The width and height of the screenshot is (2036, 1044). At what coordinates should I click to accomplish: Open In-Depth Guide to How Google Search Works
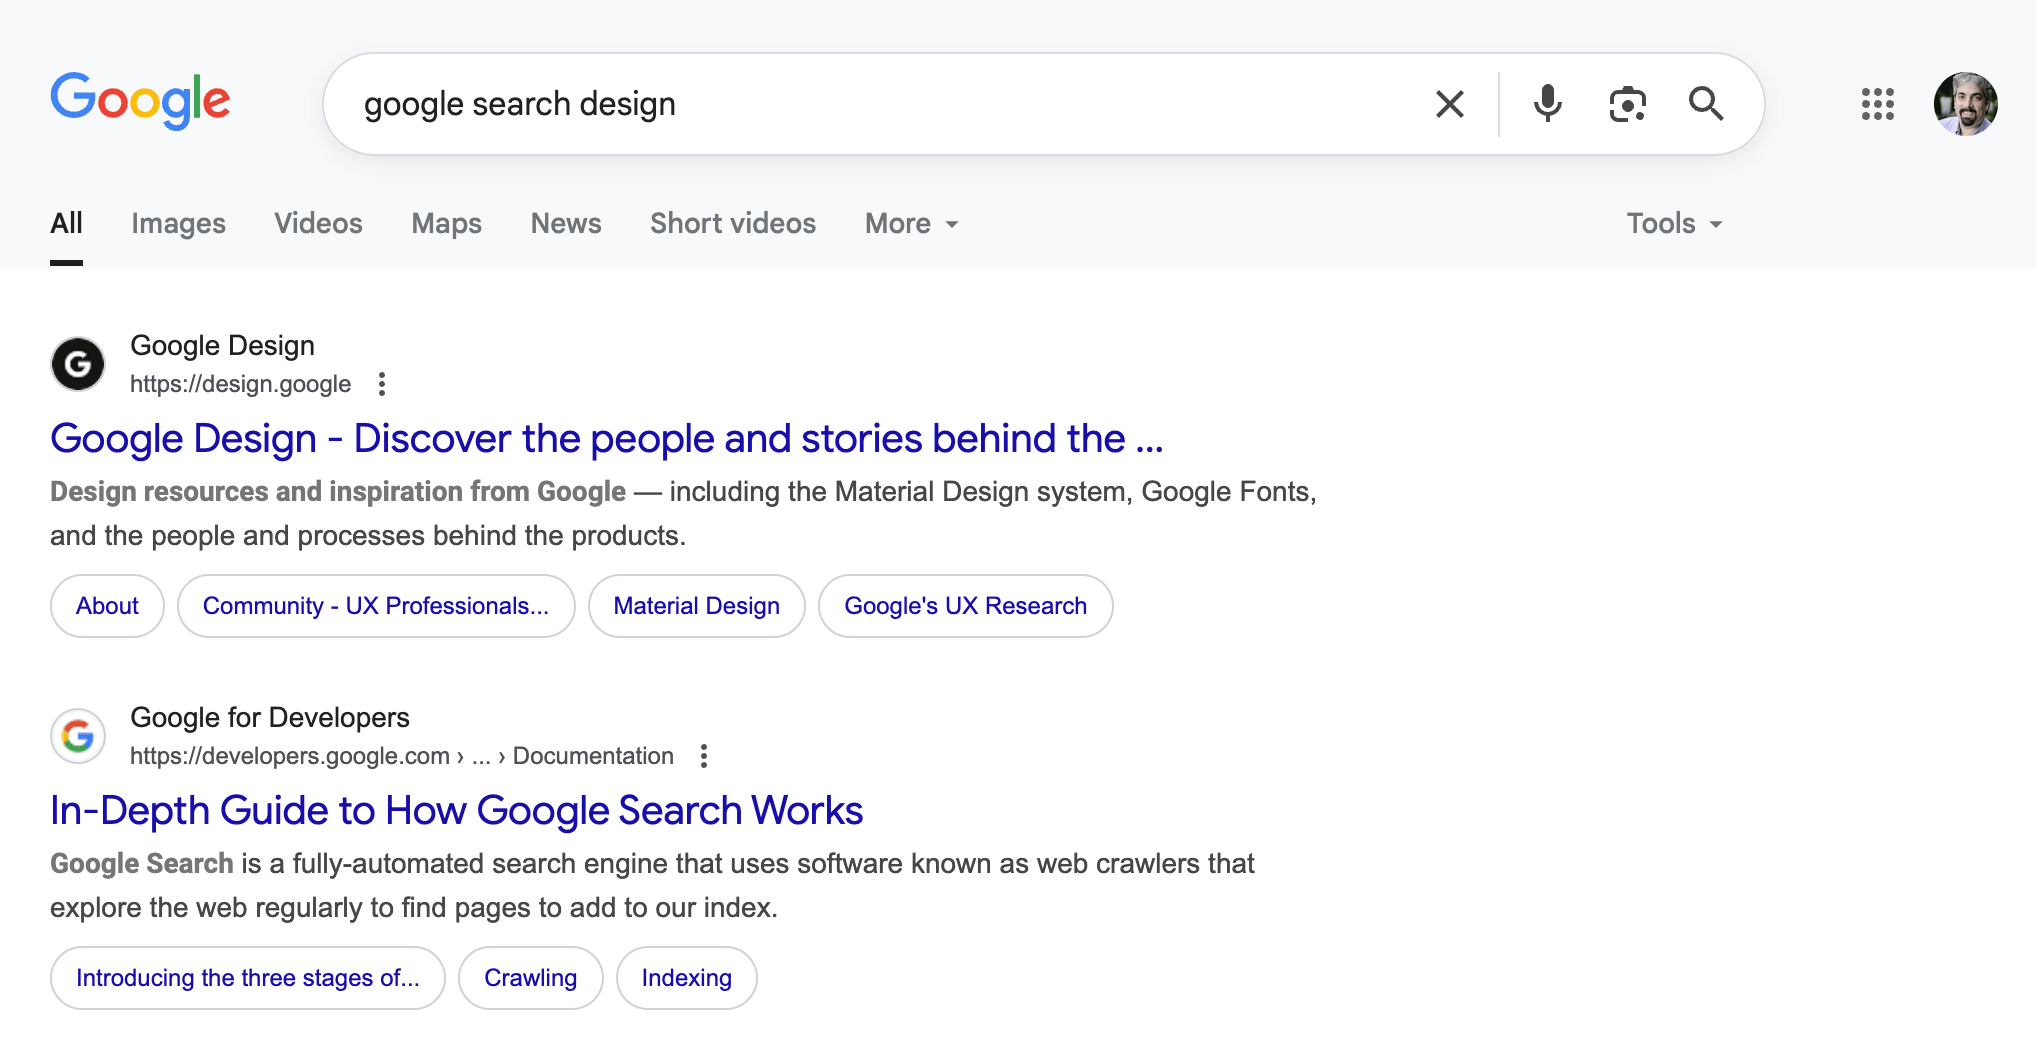click(x=456, y=810)
